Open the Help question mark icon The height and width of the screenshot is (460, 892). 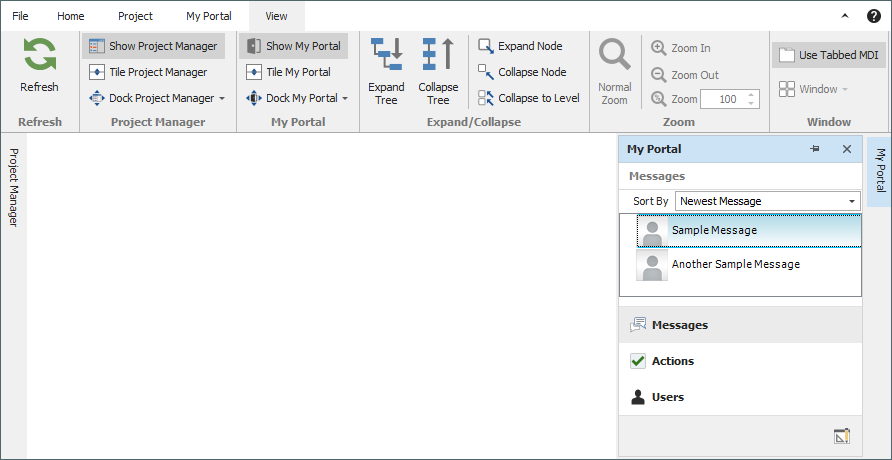click(873, 16)
